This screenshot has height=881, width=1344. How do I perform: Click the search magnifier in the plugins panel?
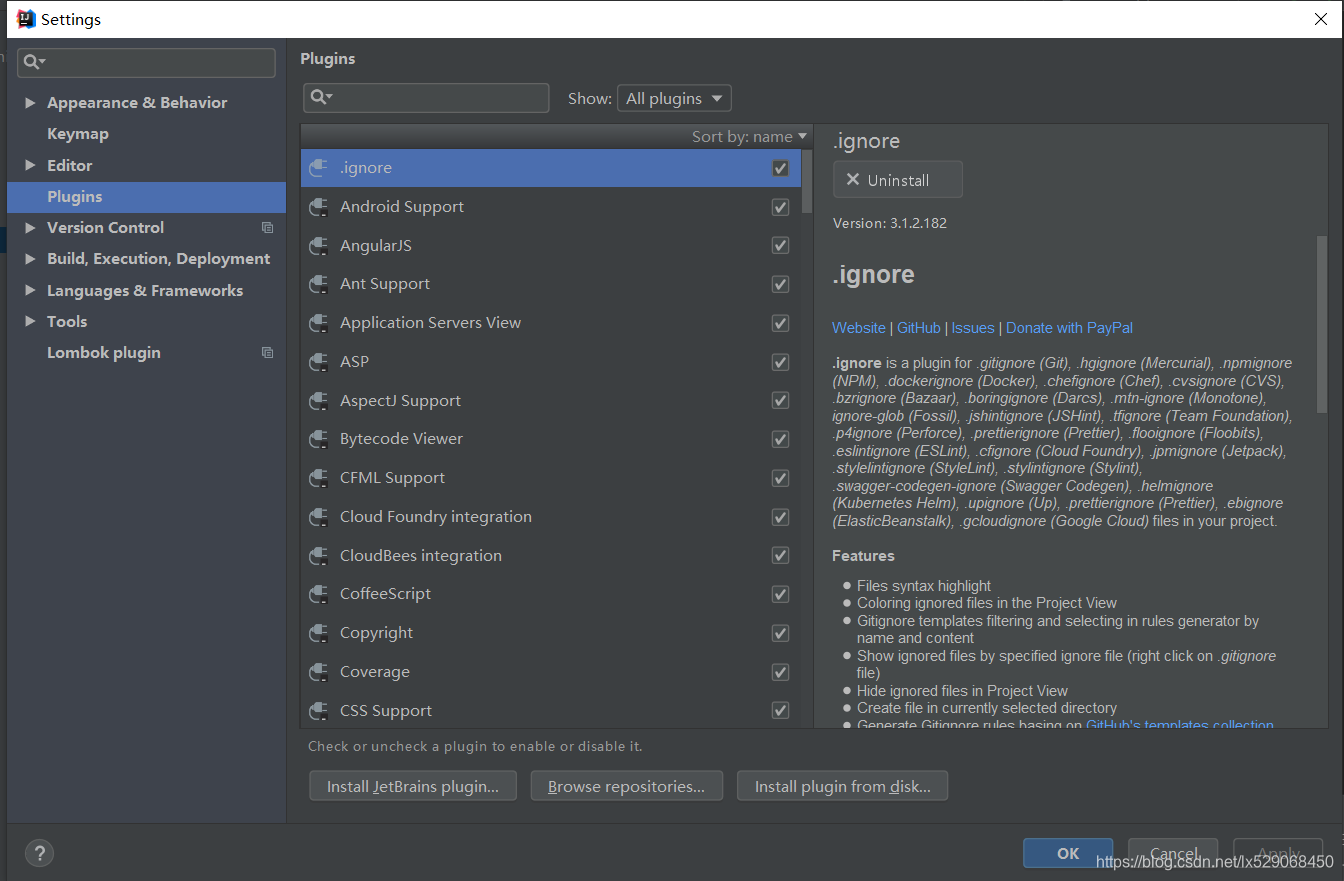(x=320, y=98)
